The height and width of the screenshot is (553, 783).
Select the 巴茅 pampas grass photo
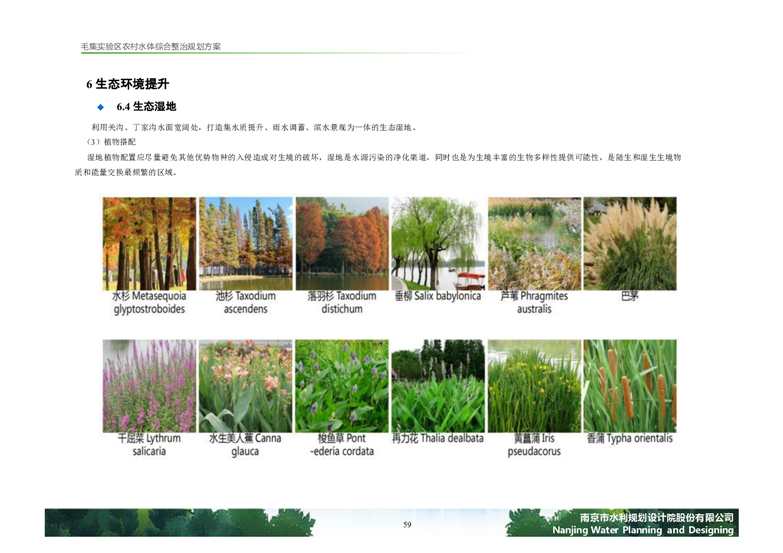(630, 243)
